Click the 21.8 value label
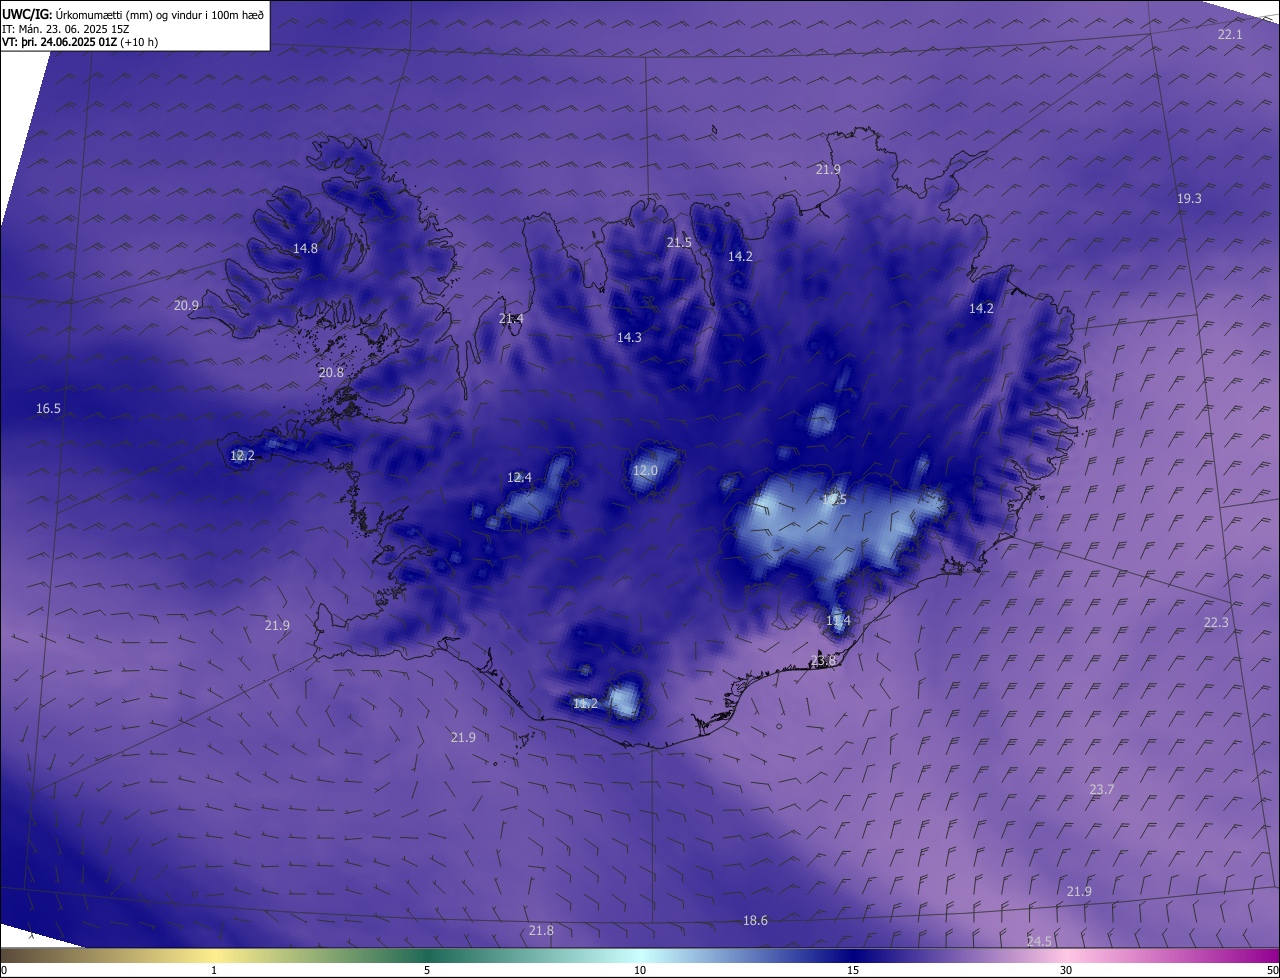 click(541, 931)
